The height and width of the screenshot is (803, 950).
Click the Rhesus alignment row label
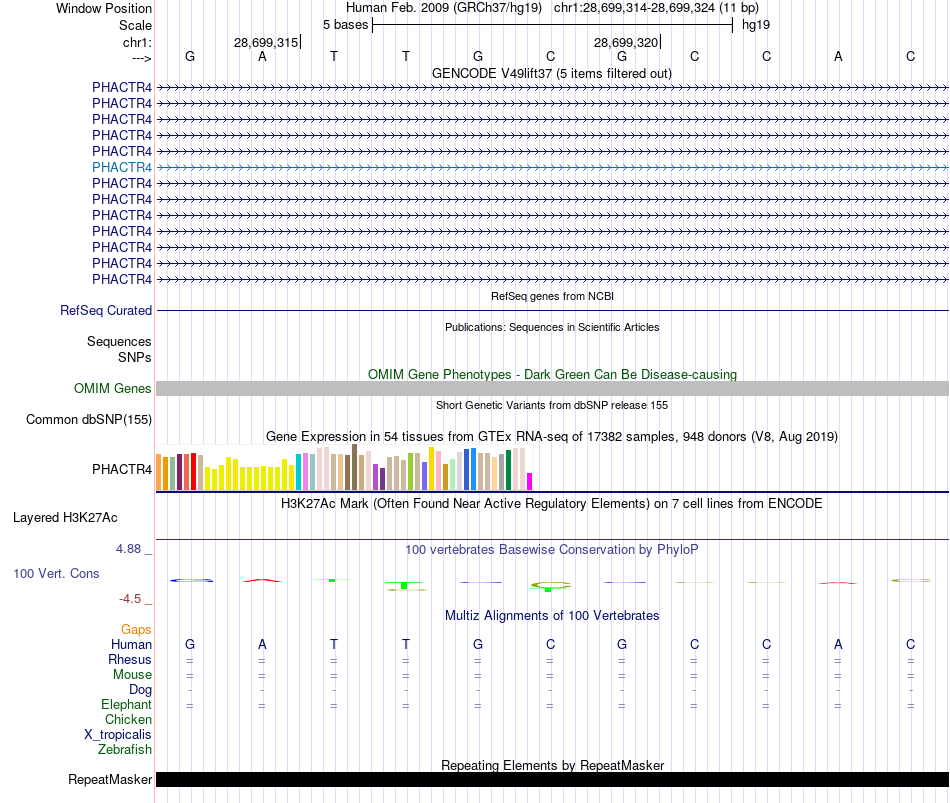[x=130, y=659]
